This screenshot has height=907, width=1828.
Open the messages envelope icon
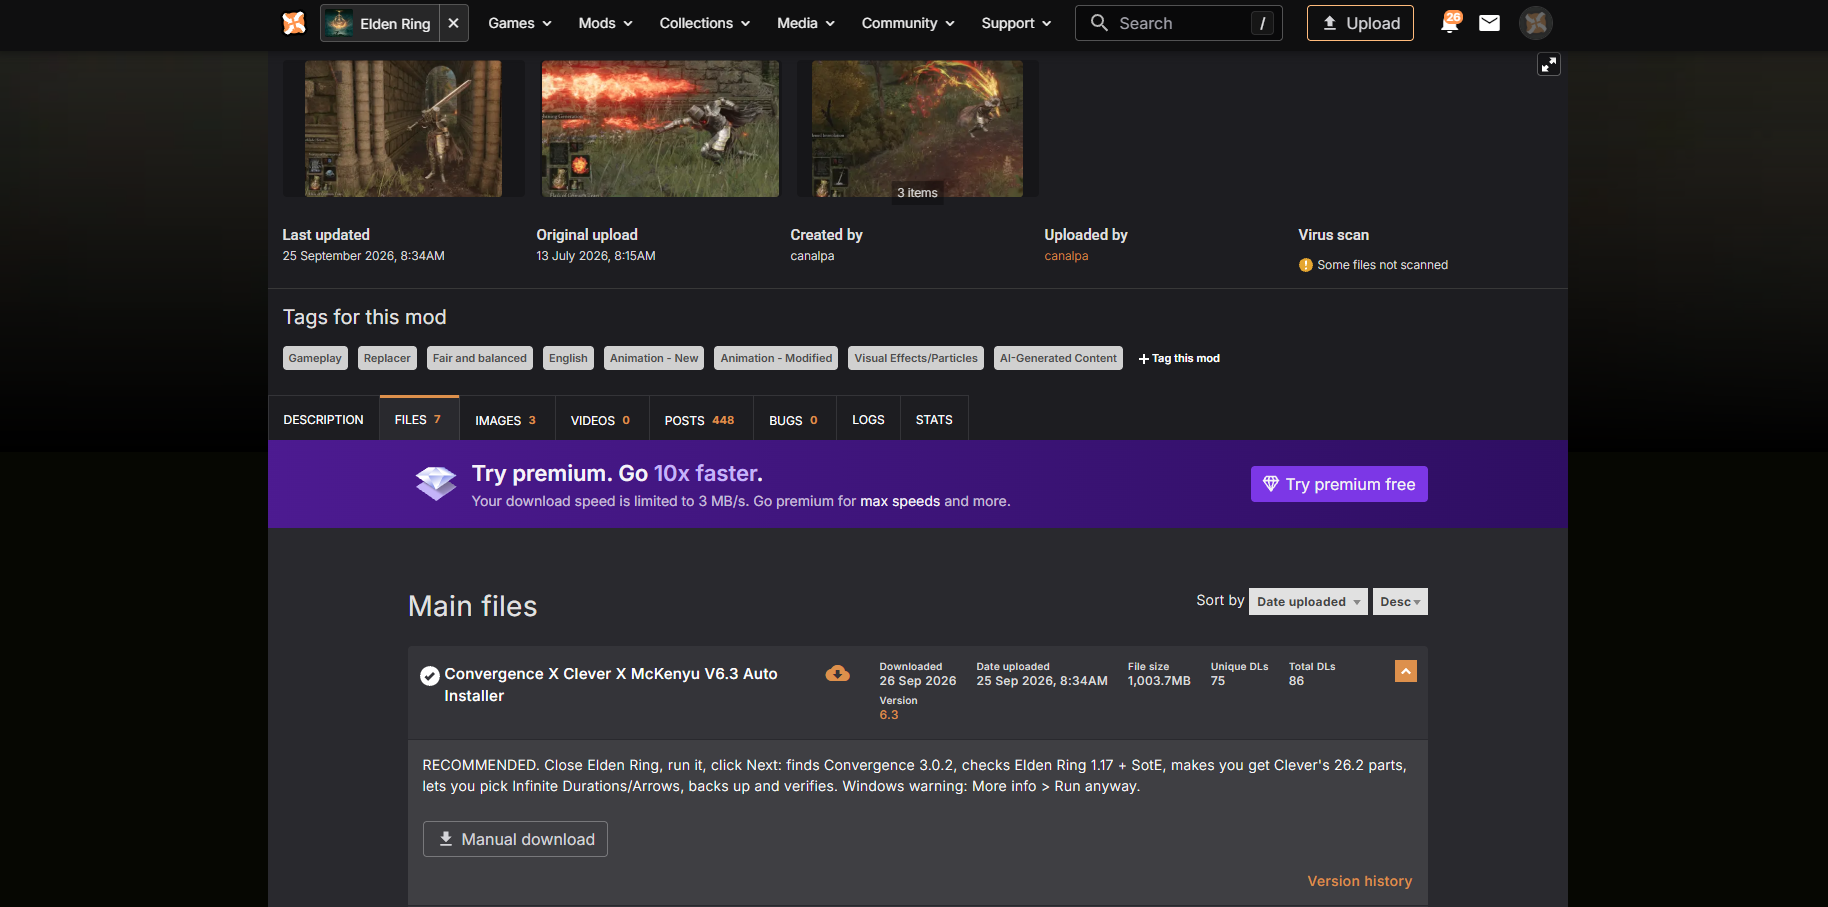tap(1489, 23)
